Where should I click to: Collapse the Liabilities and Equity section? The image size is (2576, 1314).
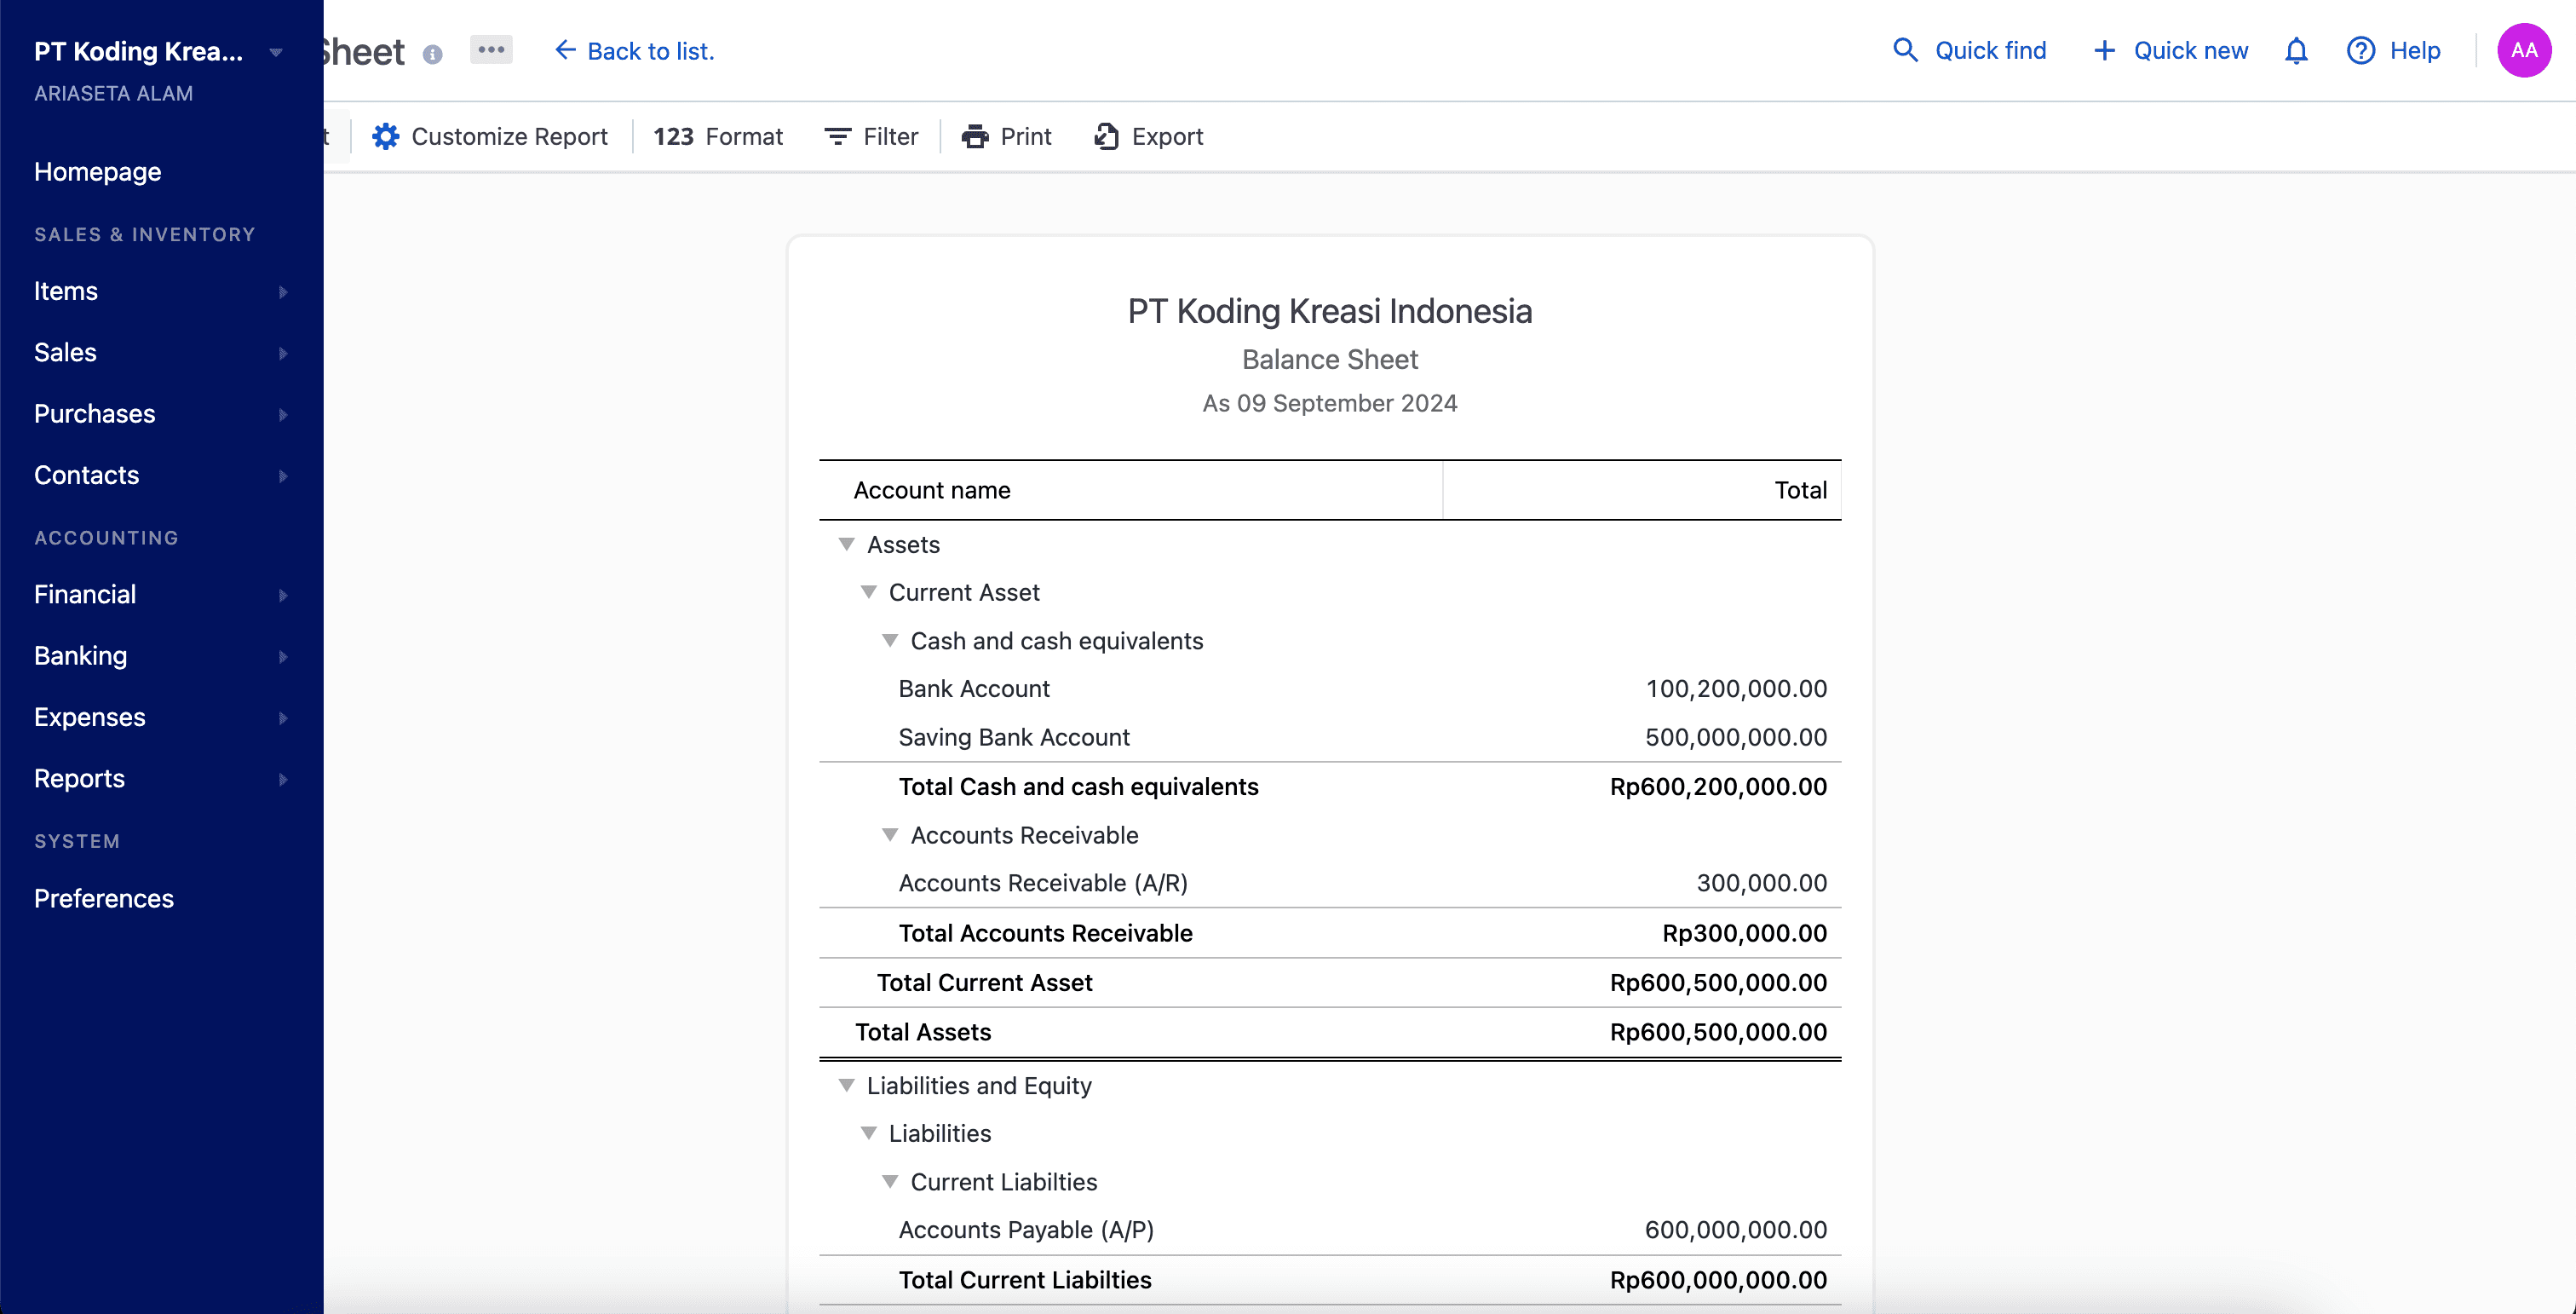[x=846, y=1085]
